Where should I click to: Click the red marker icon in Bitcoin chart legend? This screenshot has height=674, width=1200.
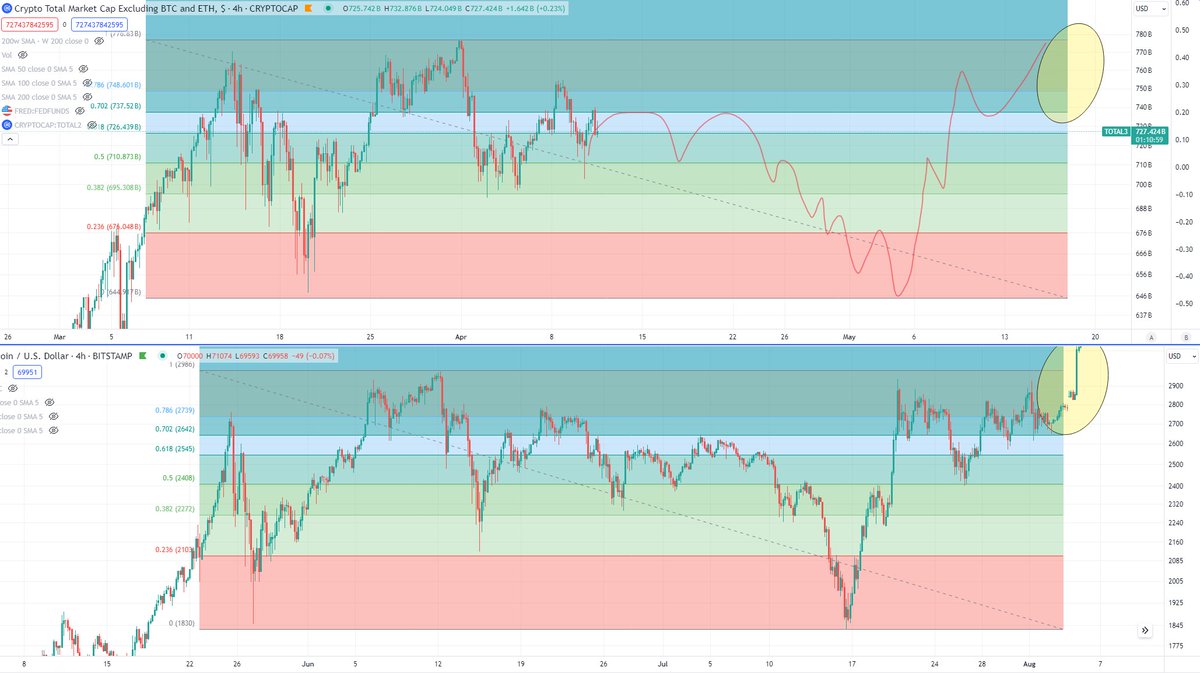click(142, 356)
